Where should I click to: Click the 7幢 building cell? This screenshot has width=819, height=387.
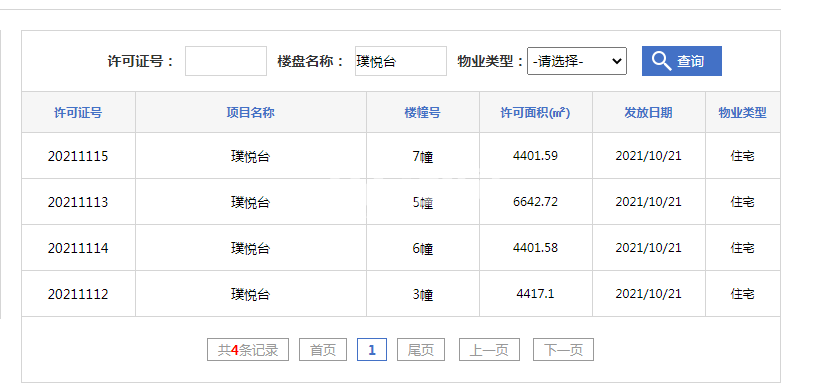(x=423, y=156)
